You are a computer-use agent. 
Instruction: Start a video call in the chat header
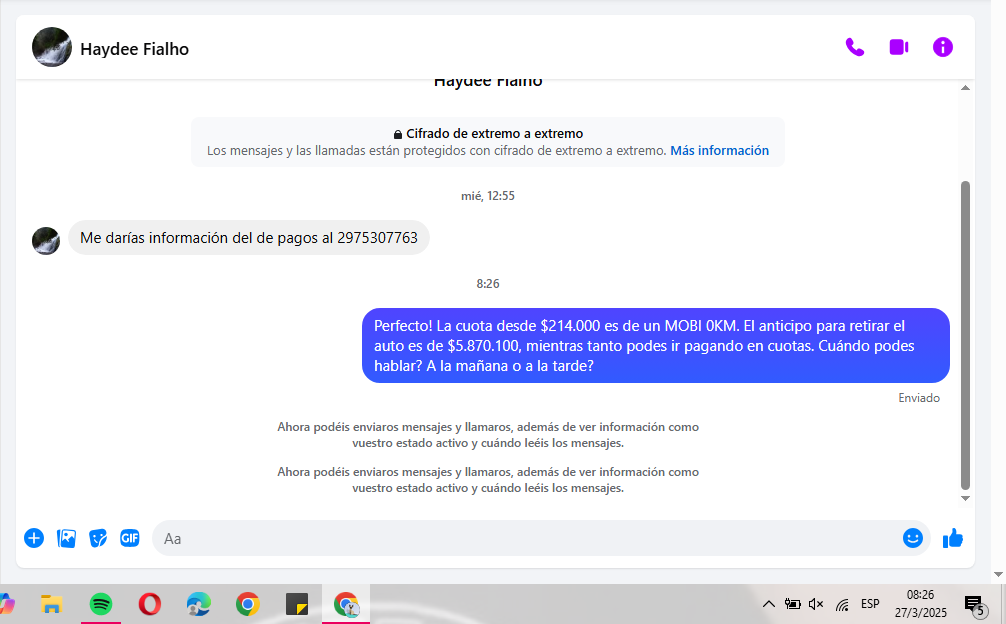pyautogui.click(x=899, y=47)
